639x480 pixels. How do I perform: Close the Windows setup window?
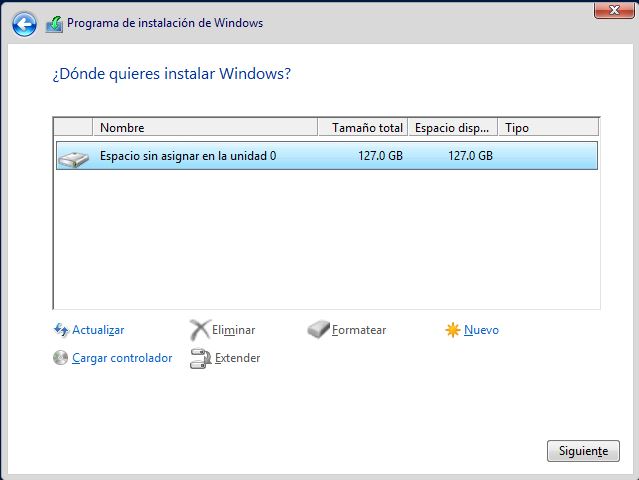click(614, 10)
